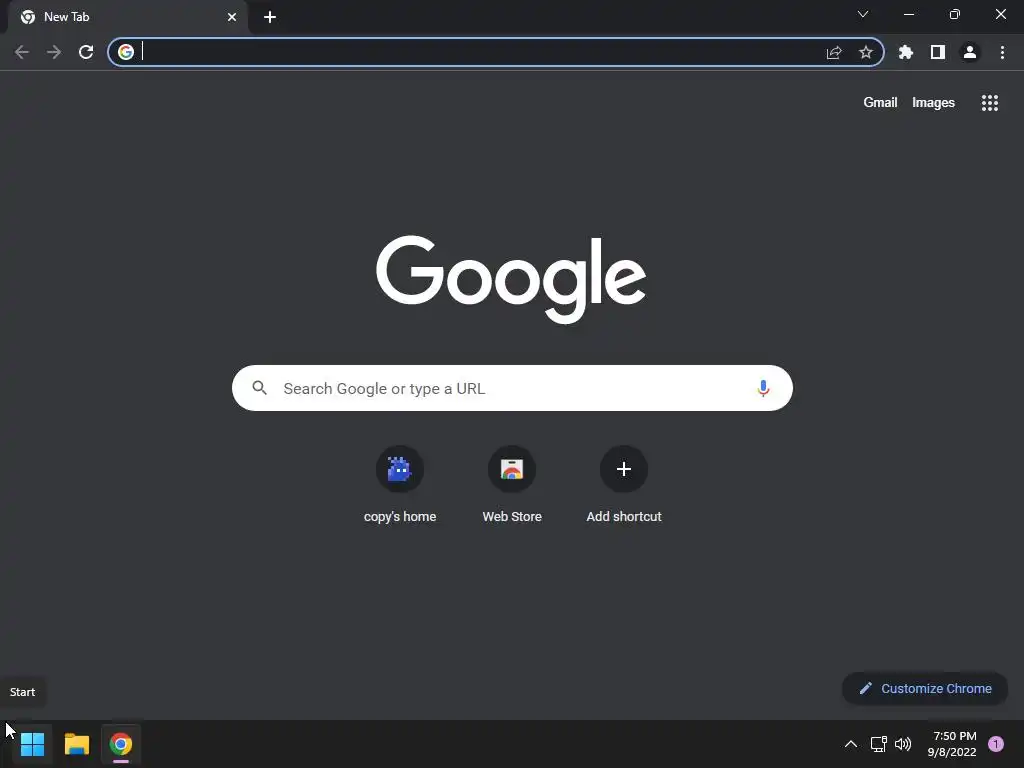Restore down the Chrome window
The image size is (1024, 768).
(955, 14)
